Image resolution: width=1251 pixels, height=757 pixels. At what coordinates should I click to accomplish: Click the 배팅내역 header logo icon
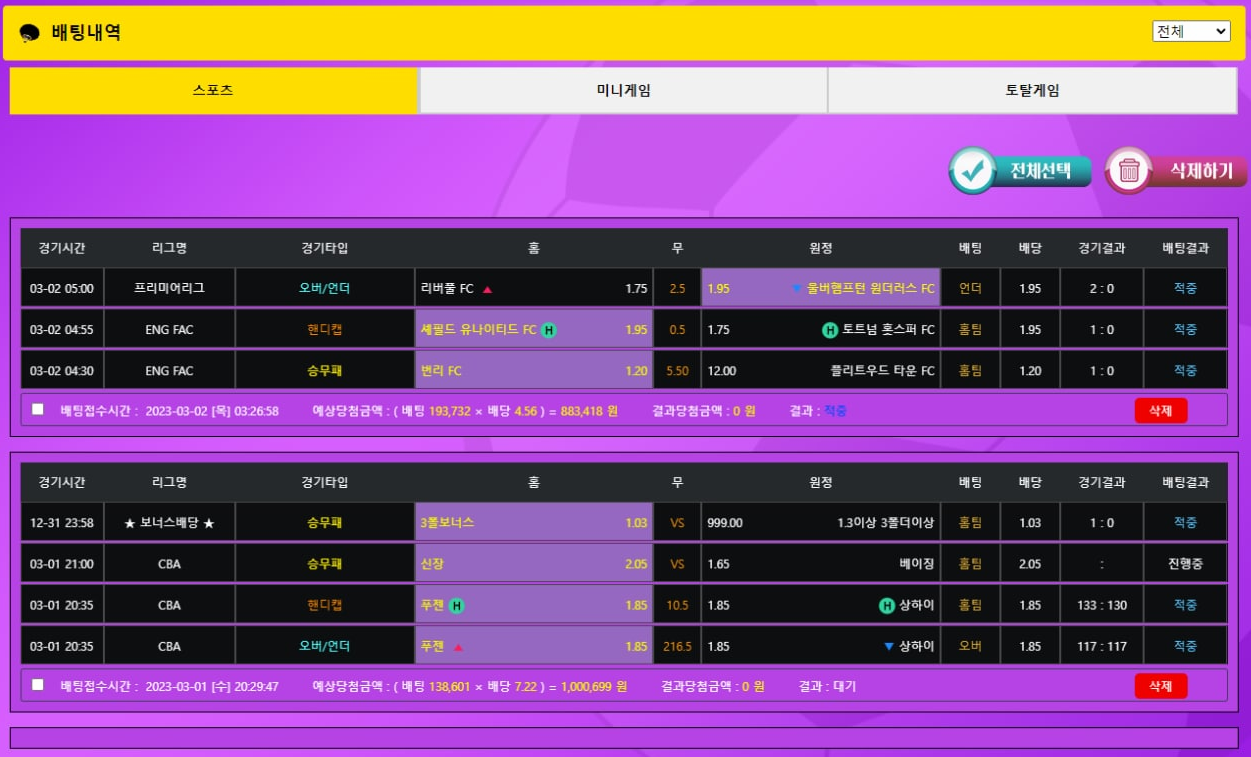click(x=30, y=33)
